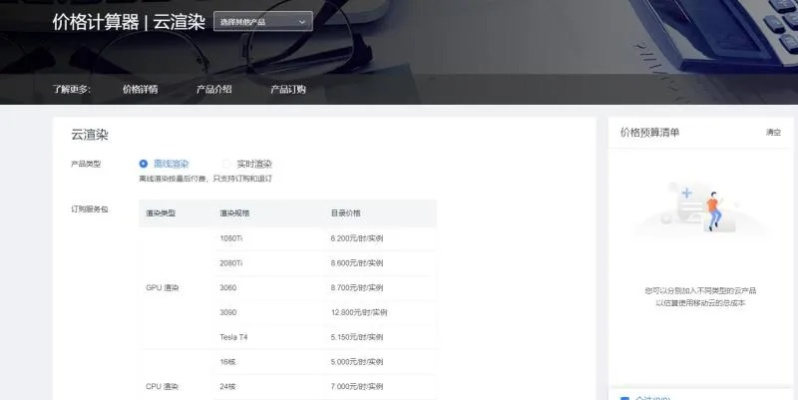The image size is (798, 400).
Task: Select the 实时渲染 radio button
Action: (228, 164)
